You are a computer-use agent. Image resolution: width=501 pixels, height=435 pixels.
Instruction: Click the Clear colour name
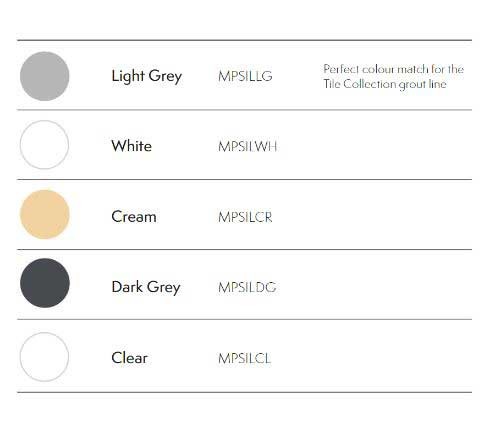130,358
